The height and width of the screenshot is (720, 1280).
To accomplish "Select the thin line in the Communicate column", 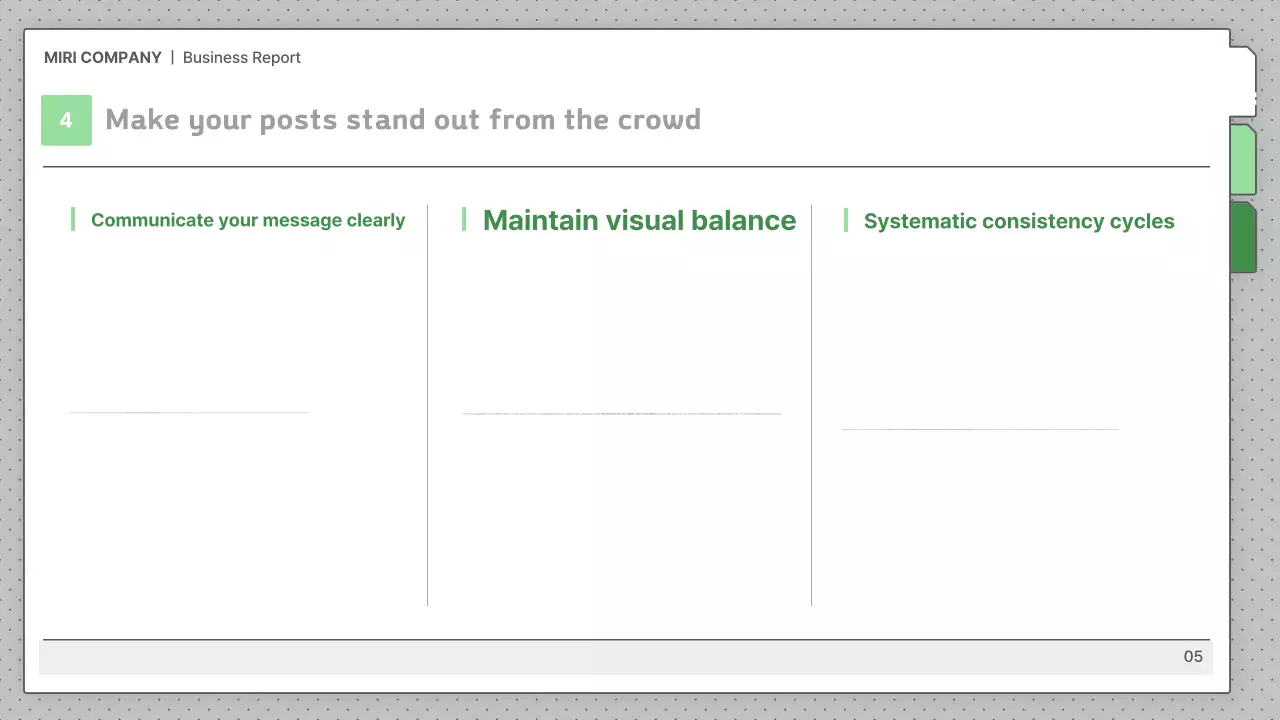I will point(189,412).
